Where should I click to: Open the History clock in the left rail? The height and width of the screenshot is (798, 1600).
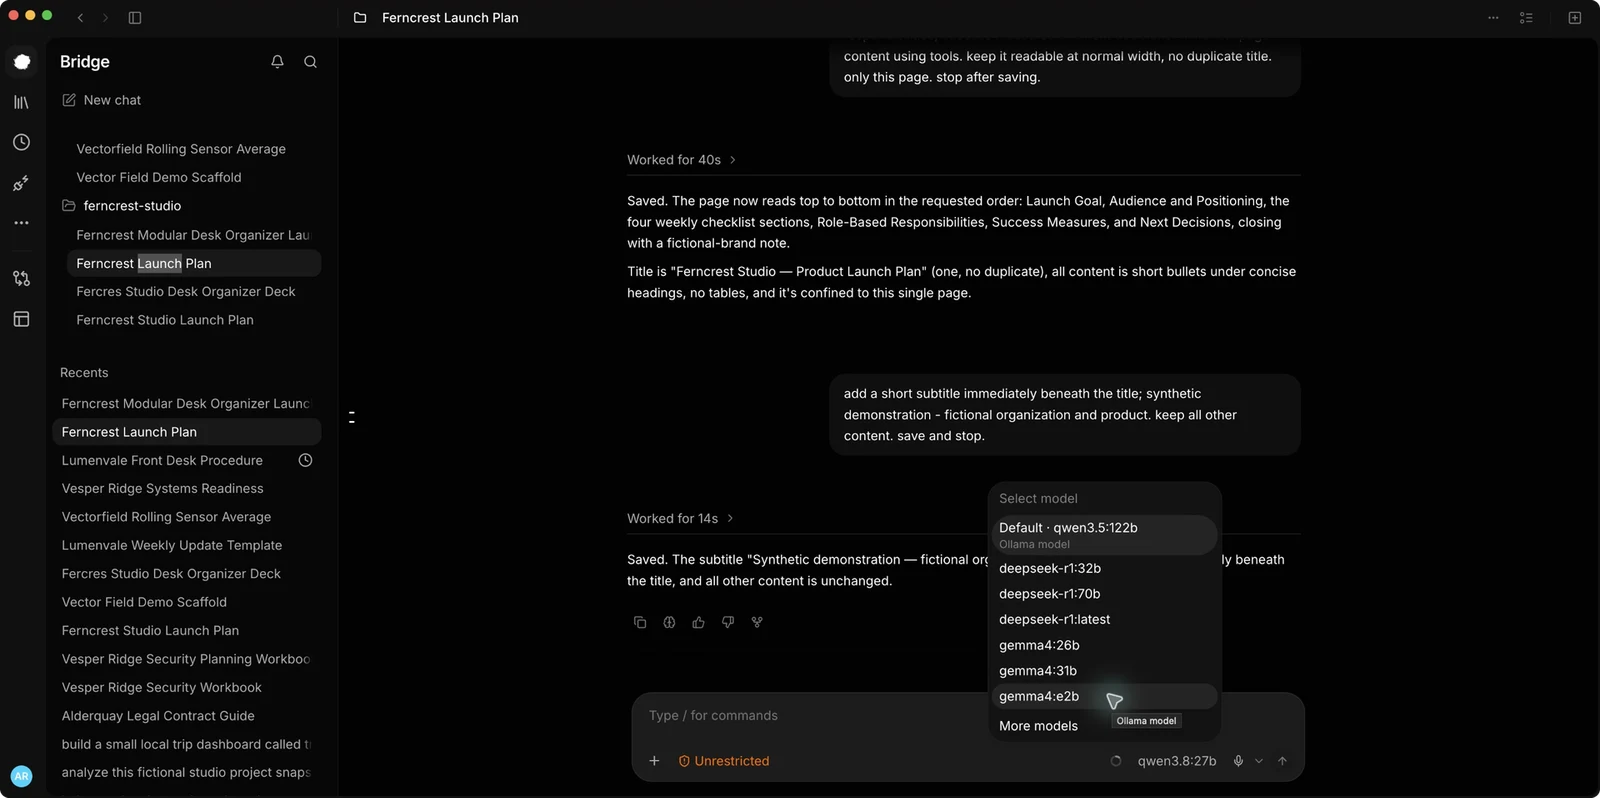point(21,142)
